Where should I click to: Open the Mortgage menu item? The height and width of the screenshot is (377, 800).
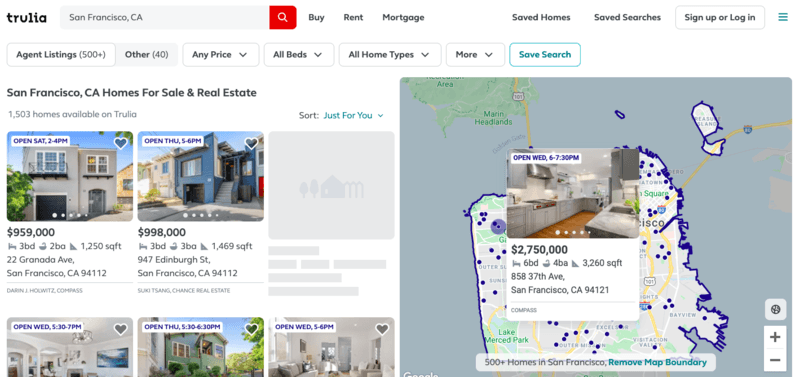click(x=403, y=17)
